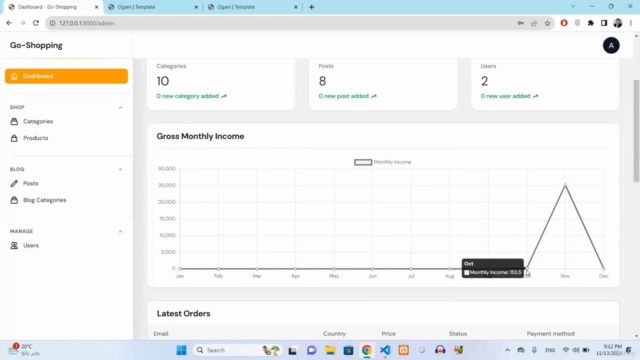Image resolution: width=640 pixels, height=360 pixels.
Task: Open the Chrome profile picture menu
Action: click(x=618, y=23)
